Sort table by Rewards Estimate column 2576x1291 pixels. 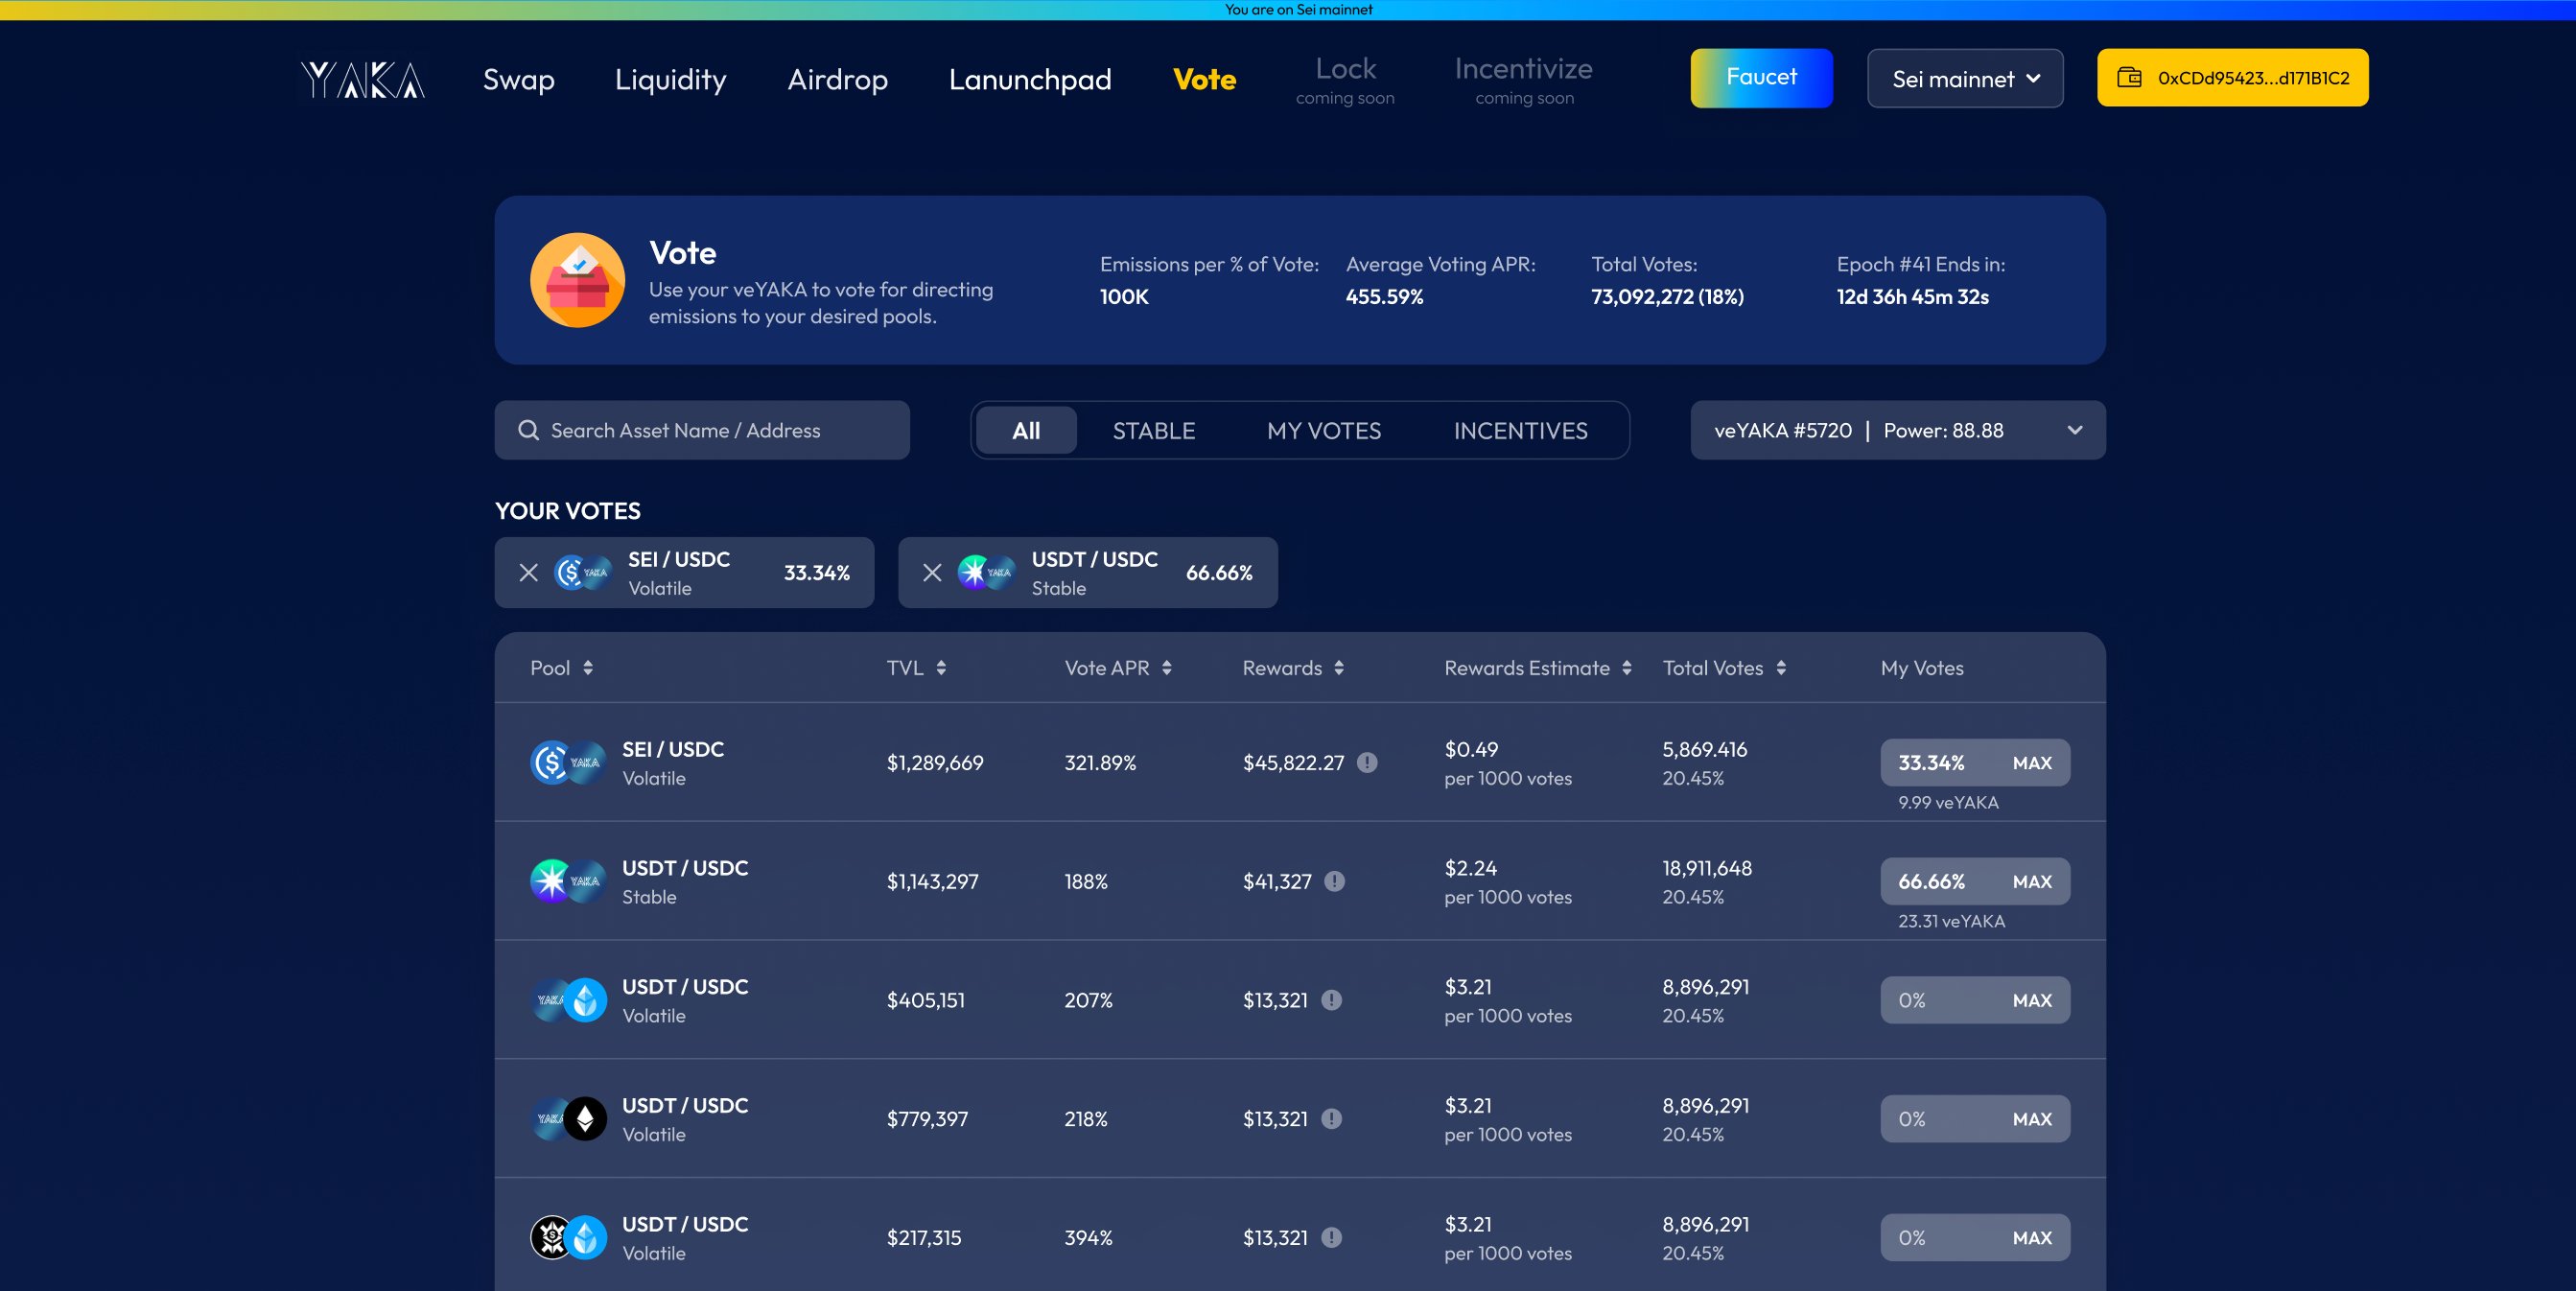1626,667
